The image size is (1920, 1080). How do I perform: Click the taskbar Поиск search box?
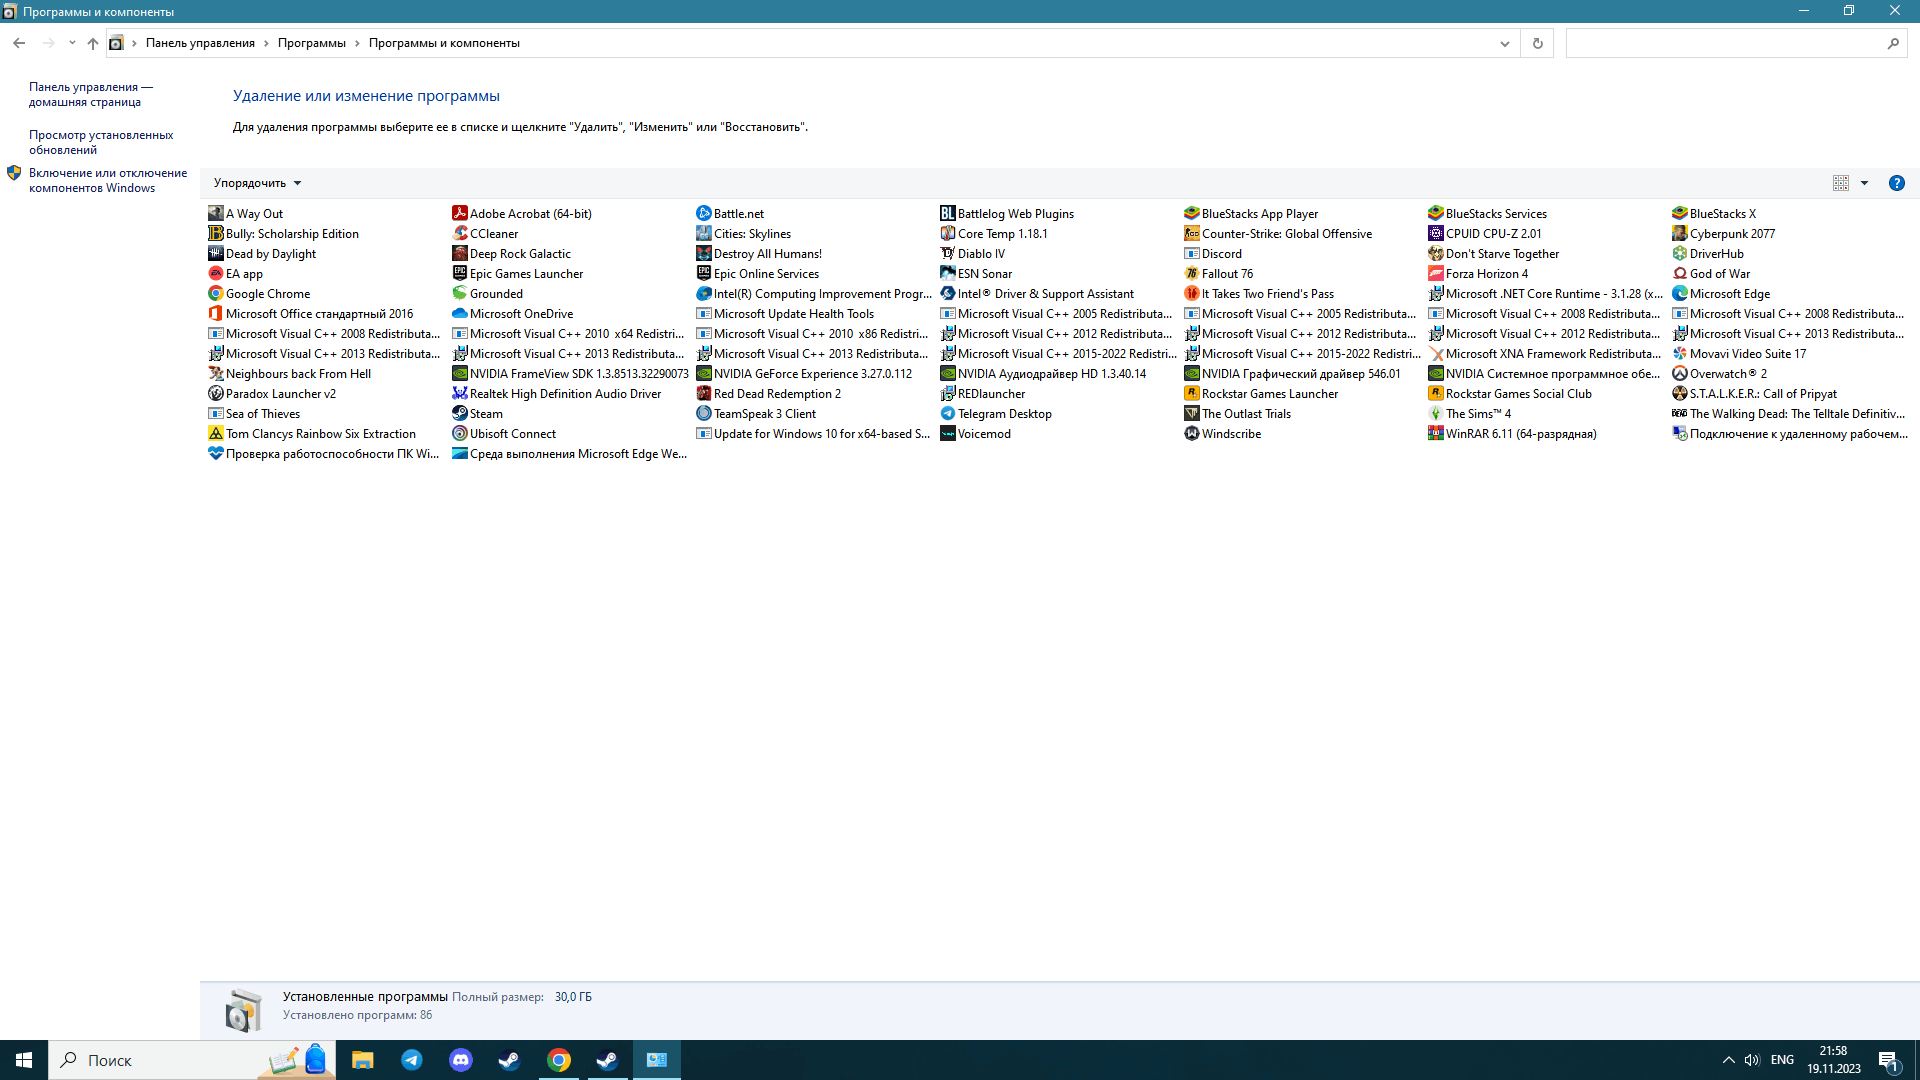click(x=192, y=1060)
